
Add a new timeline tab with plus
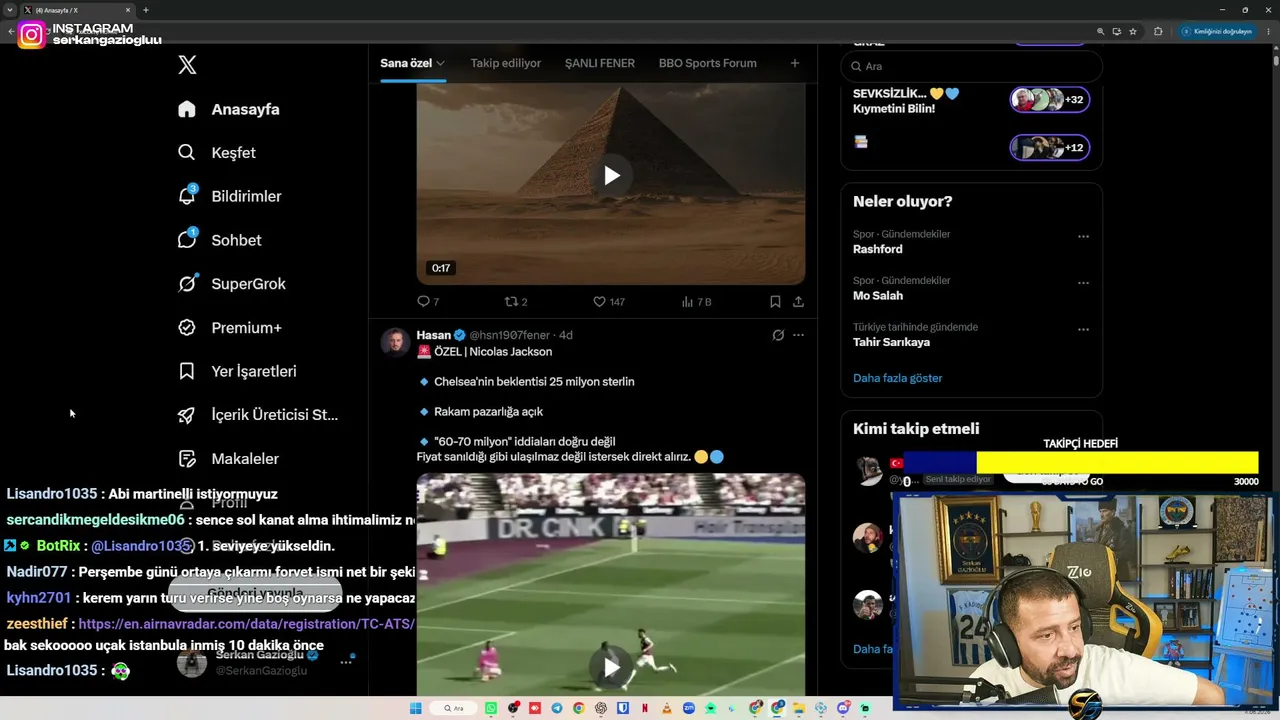point(795,63)
